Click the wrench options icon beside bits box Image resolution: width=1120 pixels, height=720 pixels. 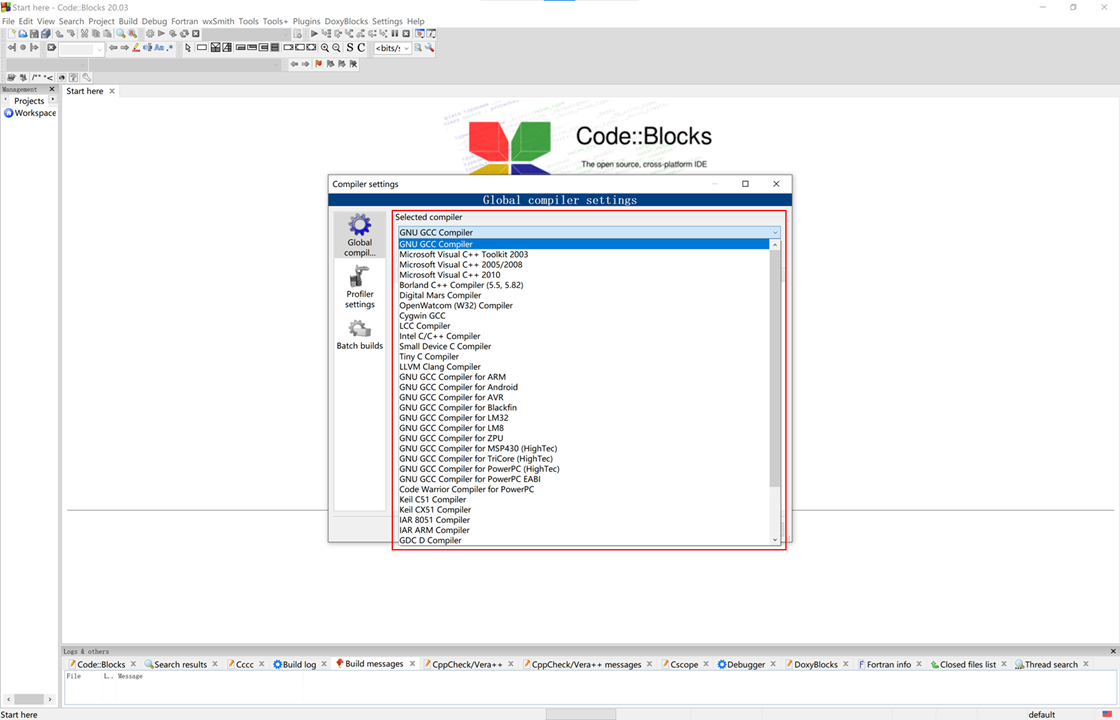(x=429, y=47)
